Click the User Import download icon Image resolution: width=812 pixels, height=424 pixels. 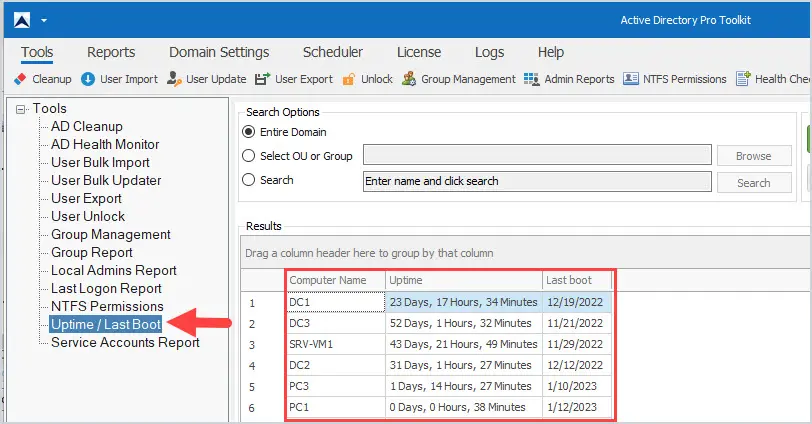coord(88,79)
